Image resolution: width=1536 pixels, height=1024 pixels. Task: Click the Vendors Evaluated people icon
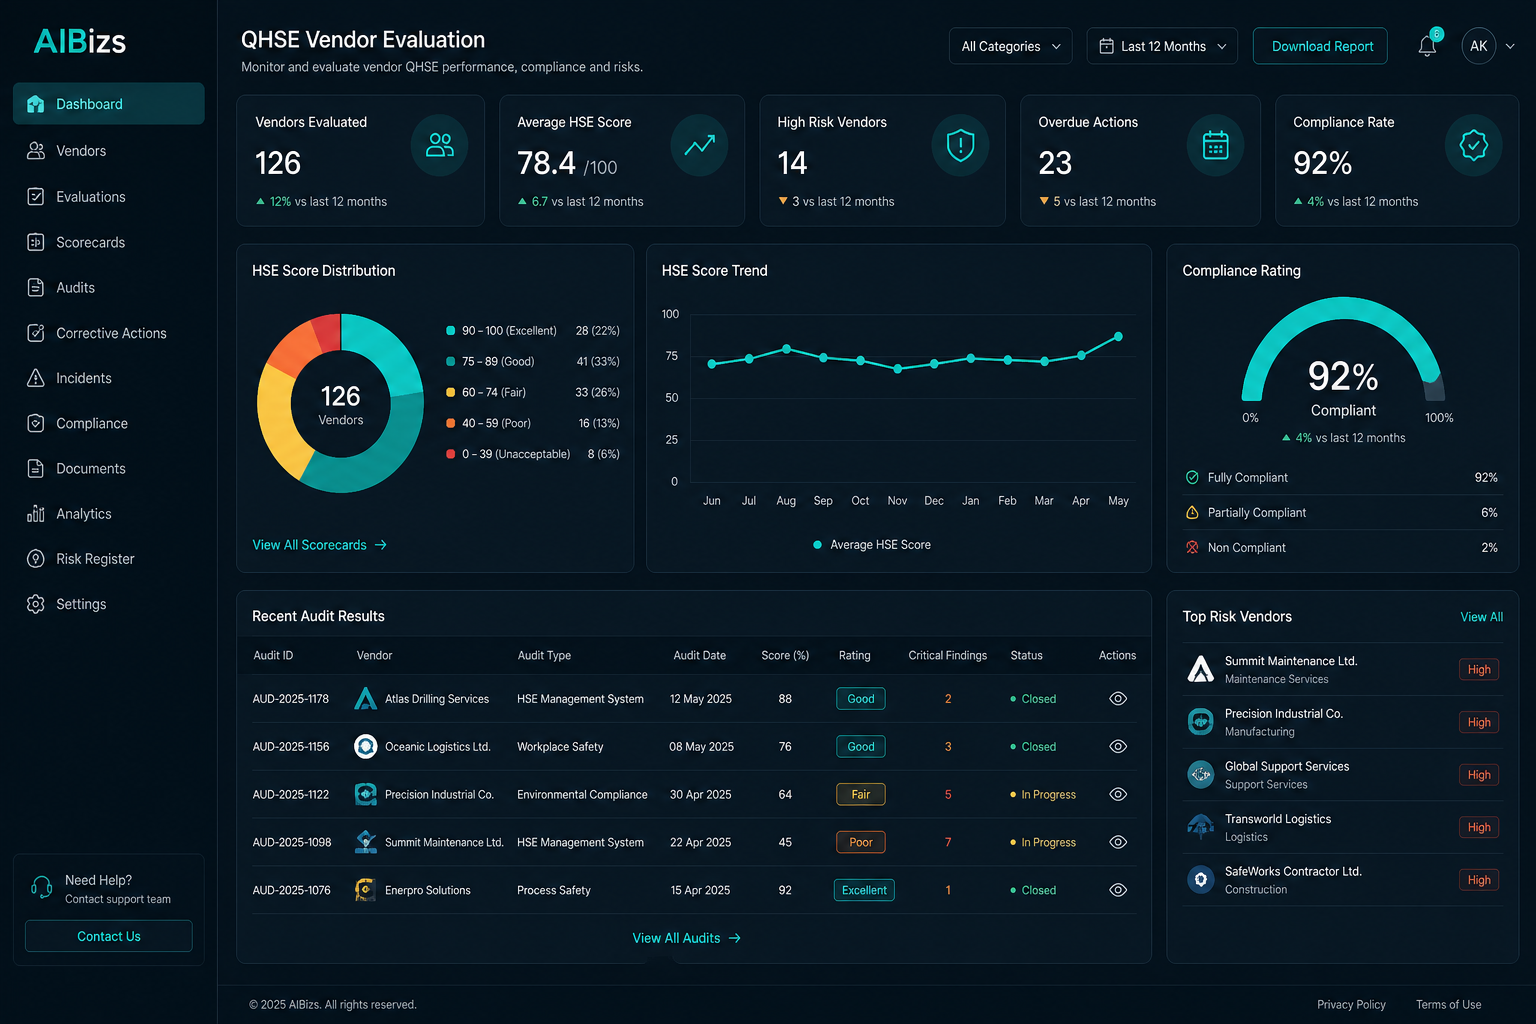point(439,146)
